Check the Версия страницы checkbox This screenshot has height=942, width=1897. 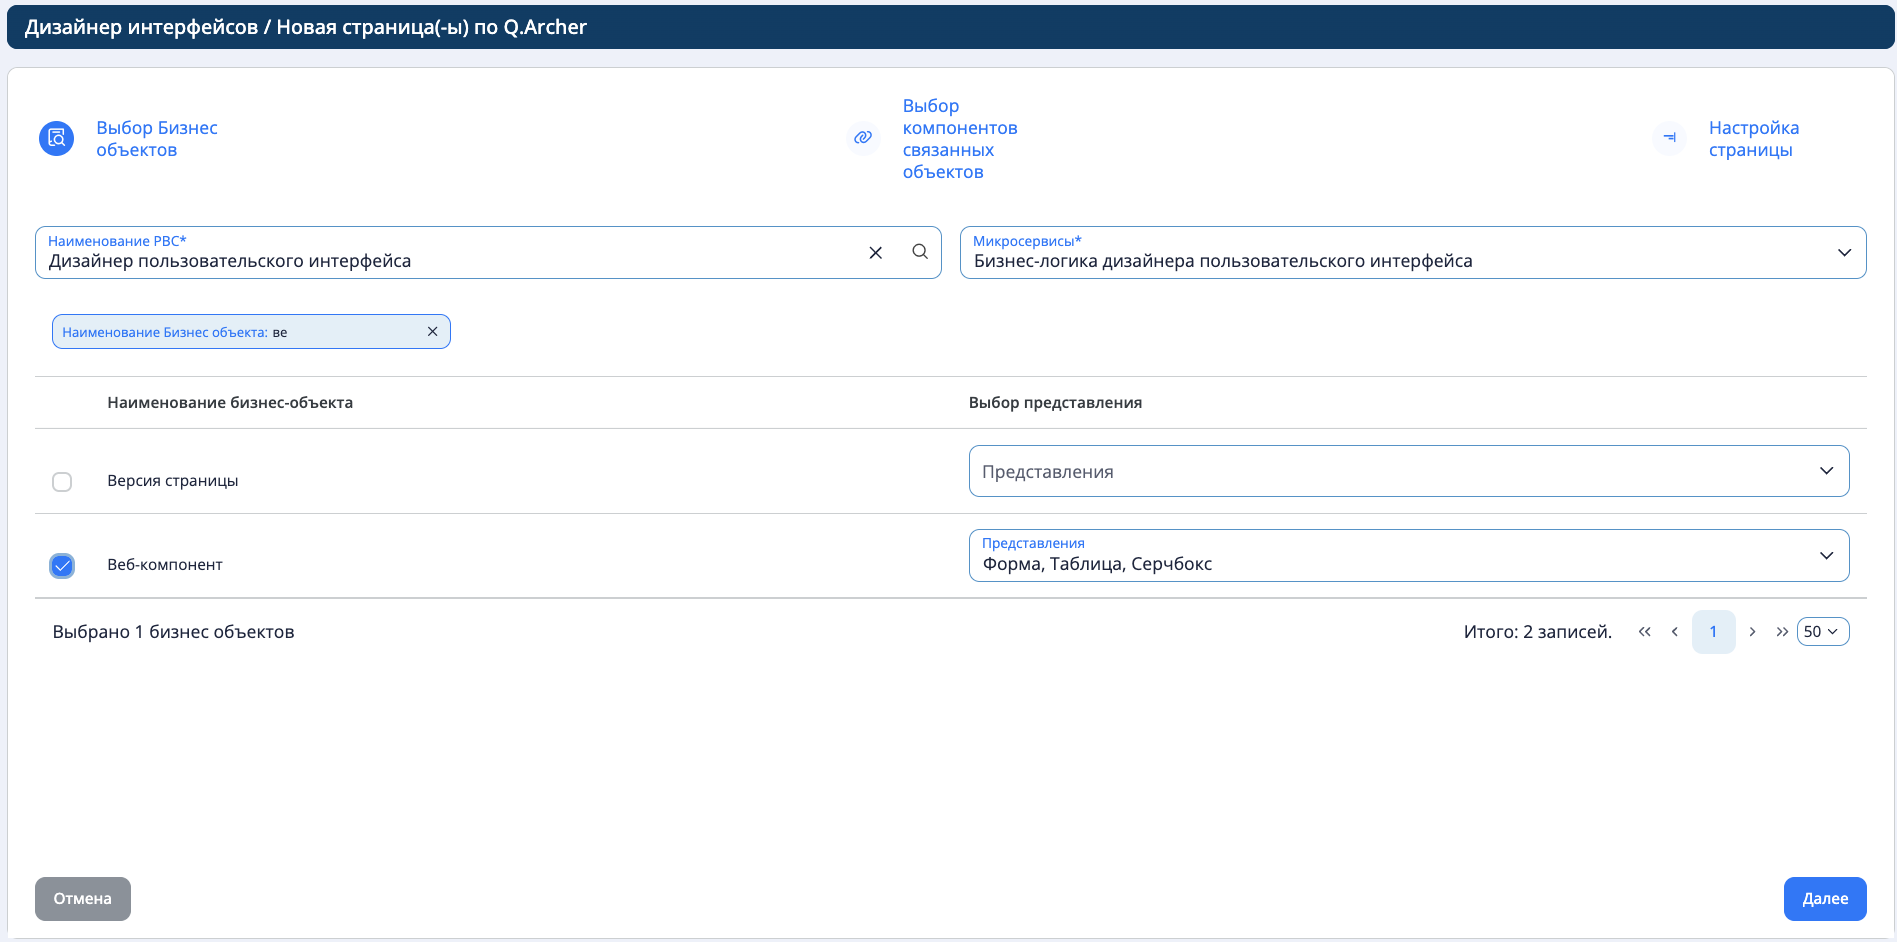(x=62, y=482)
